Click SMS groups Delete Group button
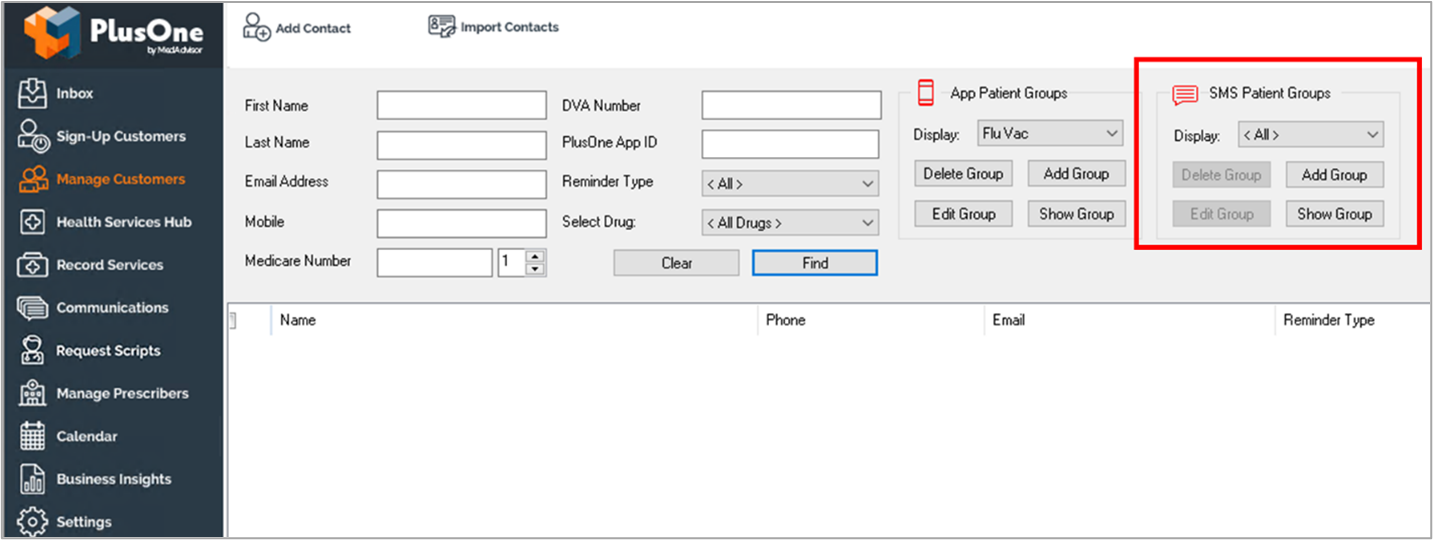 (x=1221, y=174)
